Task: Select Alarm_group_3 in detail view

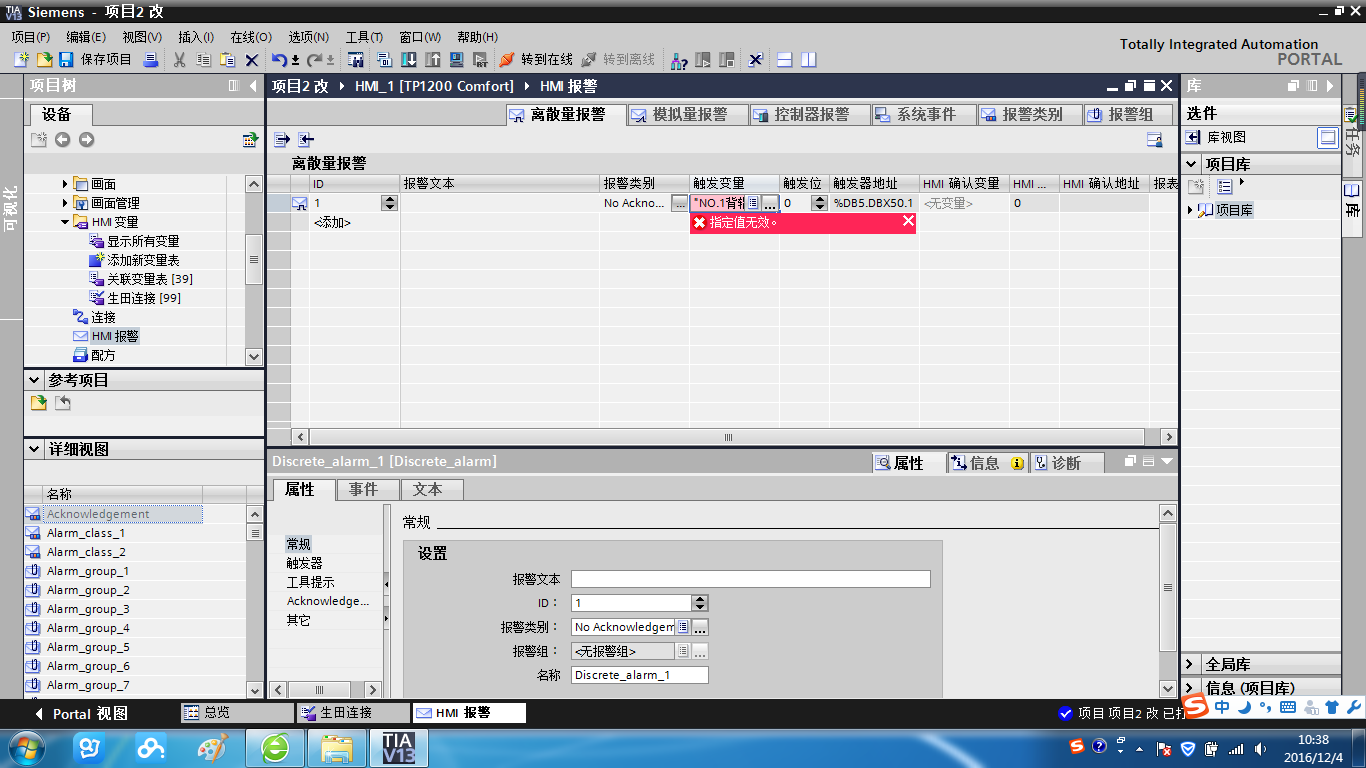Action: coord(88,609)
